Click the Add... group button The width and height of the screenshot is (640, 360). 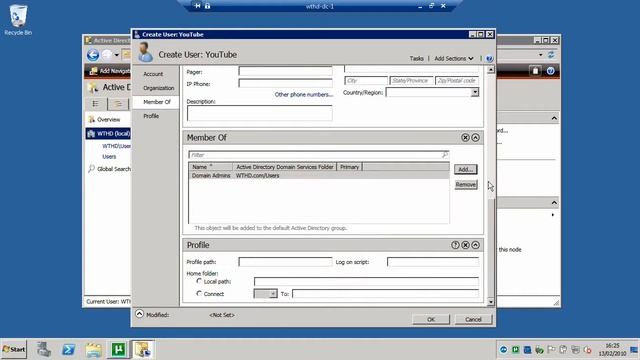[466, 169]
